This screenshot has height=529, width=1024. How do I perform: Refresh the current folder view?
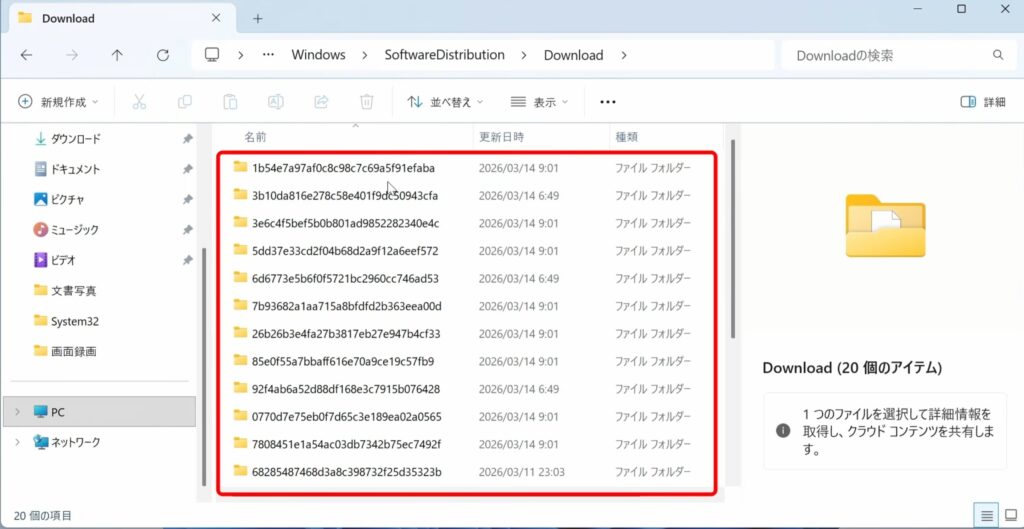(x=163, y=55)
